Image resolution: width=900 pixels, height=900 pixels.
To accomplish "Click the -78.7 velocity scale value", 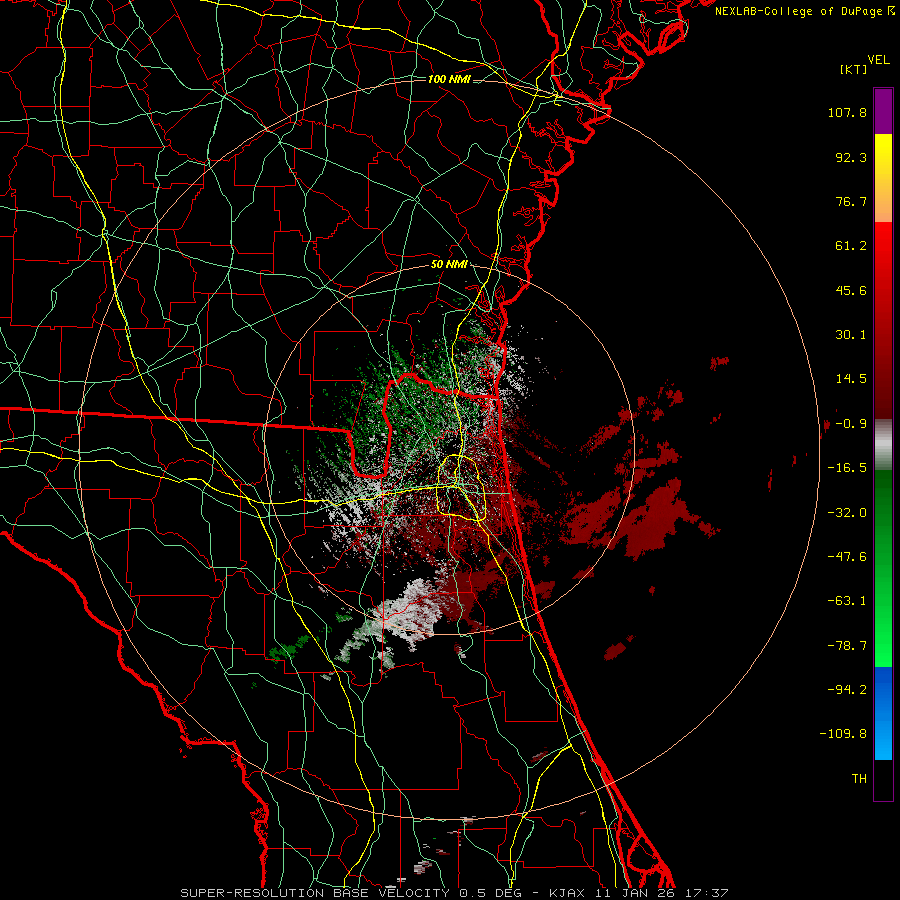I will [x=847, y=646].
